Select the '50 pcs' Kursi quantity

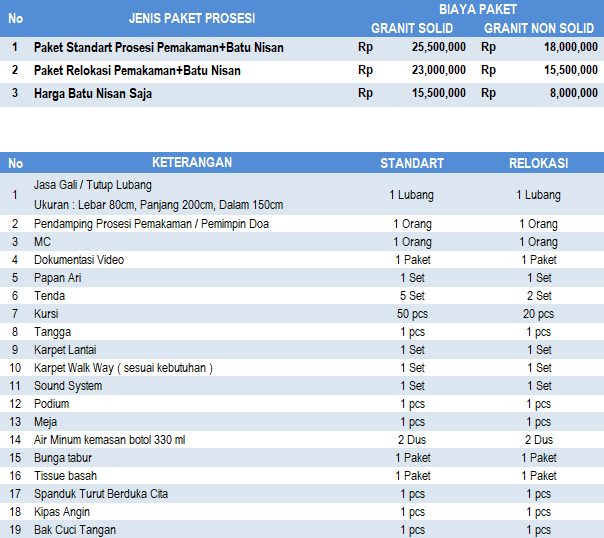(412, 314)
